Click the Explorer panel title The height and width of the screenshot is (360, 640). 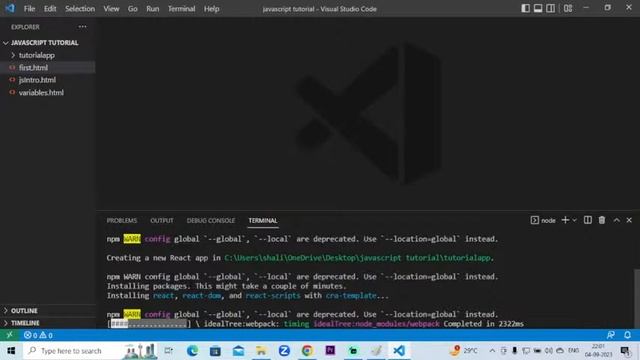(x=25, y=27)
